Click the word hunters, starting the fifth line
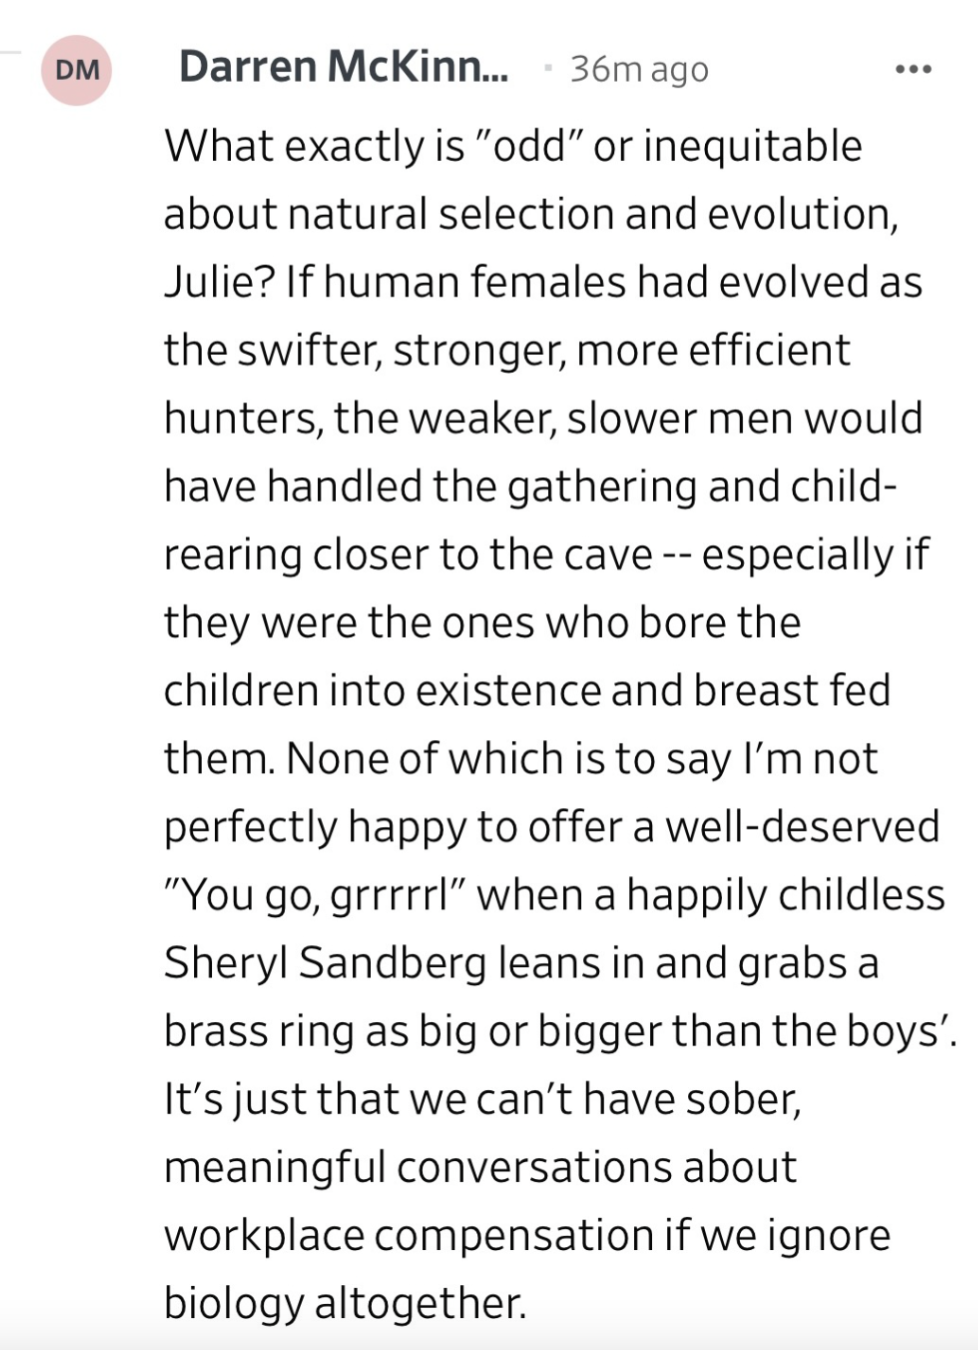 tap(243, 419)
